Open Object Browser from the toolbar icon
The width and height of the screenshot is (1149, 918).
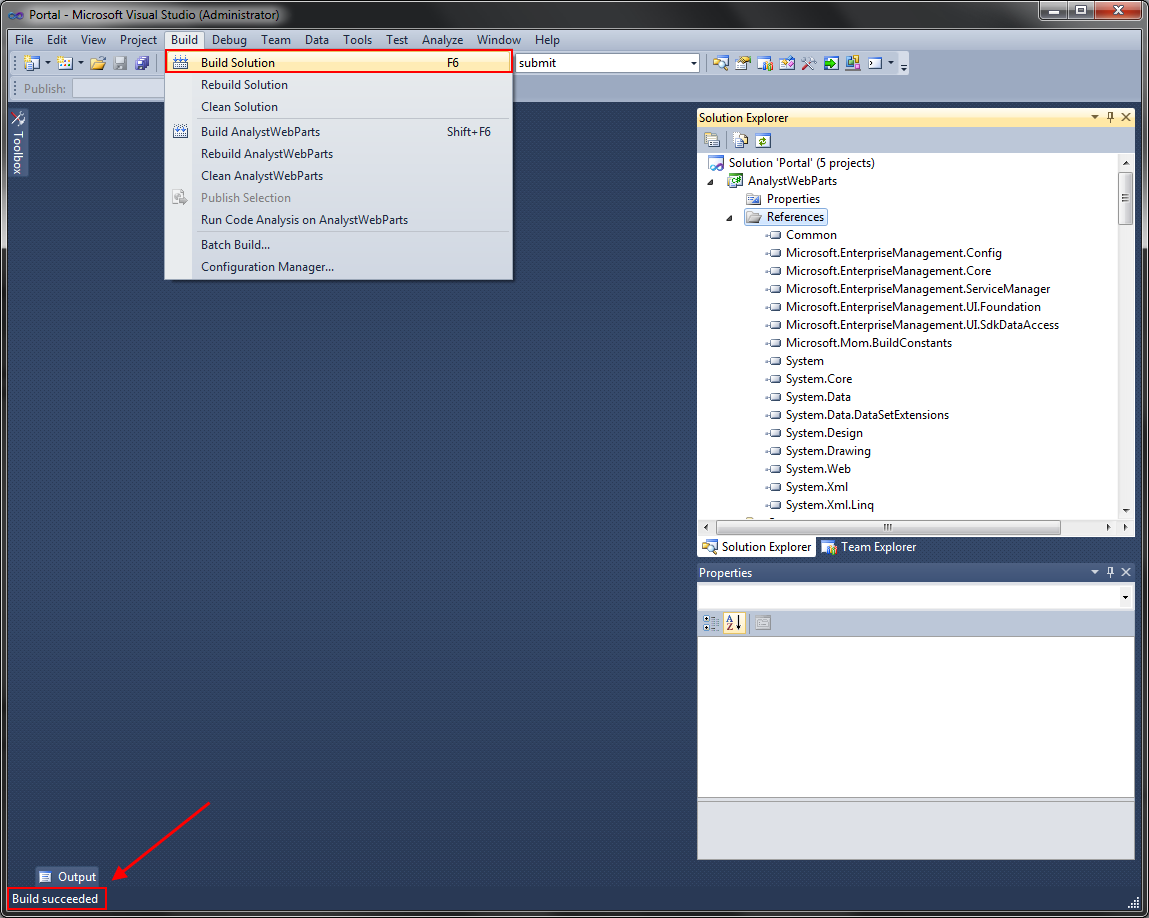pyautogui.click(x=787, y=63)
